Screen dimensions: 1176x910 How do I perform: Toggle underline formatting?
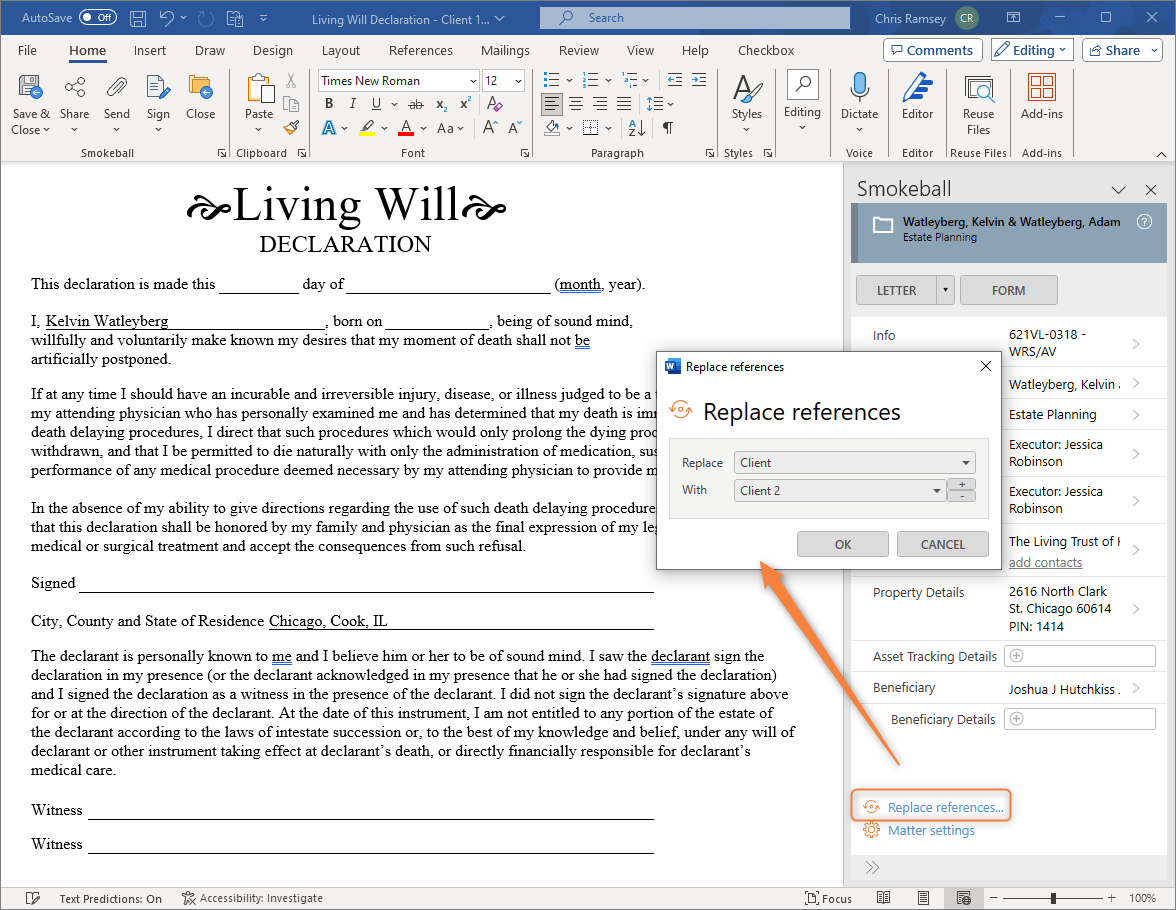376,104
